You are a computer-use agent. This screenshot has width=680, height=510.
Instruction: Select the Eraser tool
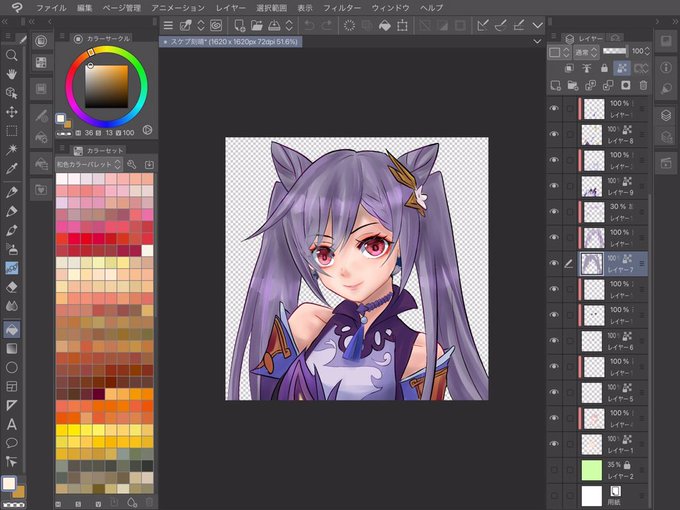click(x=12, y=287)
